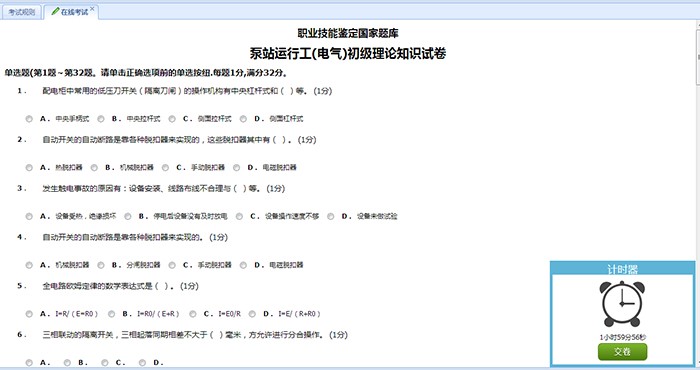Choose option B for question 3
The image size is (700, 370).
tap(128, 216)
